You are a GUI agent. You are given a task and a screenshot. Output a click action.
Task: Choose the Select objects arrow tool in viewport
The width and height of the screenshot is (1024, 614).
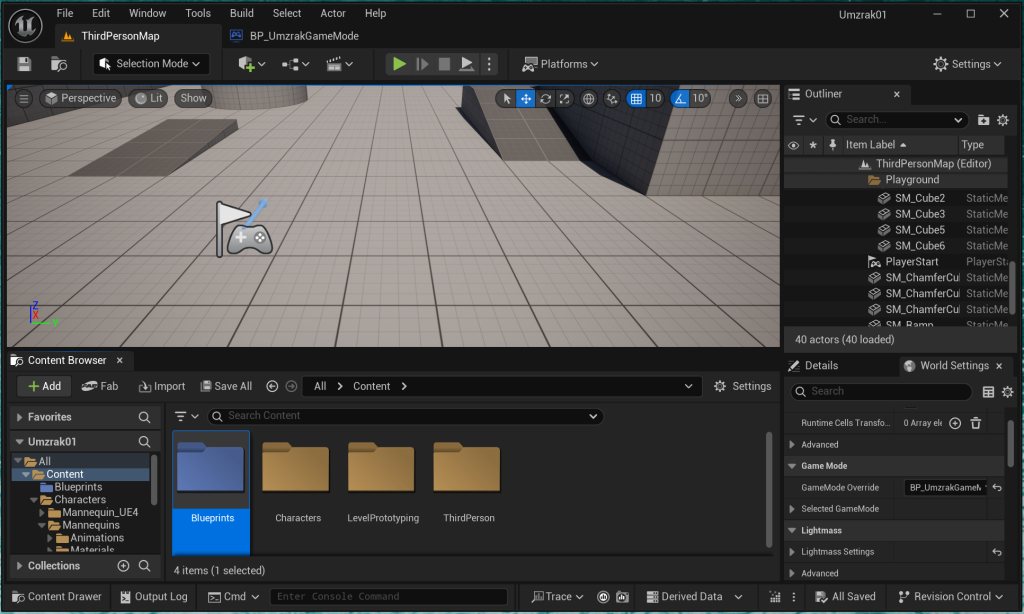click(x=506, y=98)
